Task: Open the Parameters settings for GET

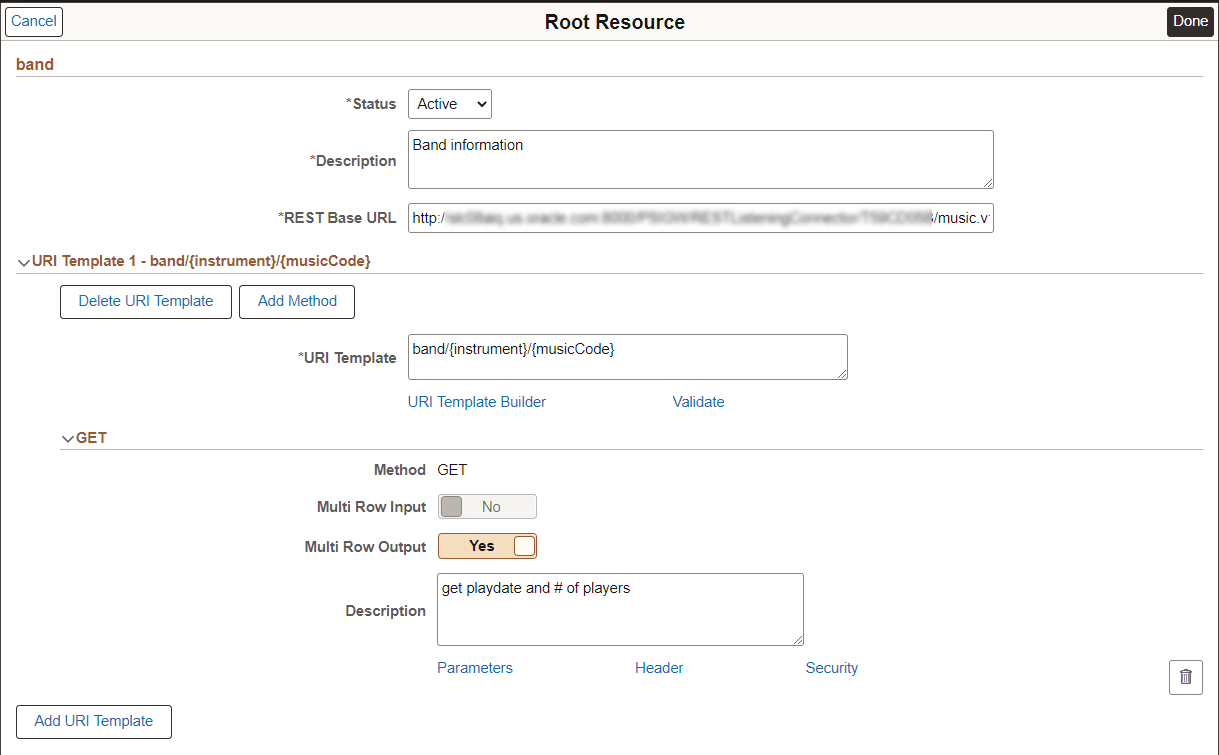Action: [x=474, y=667]
